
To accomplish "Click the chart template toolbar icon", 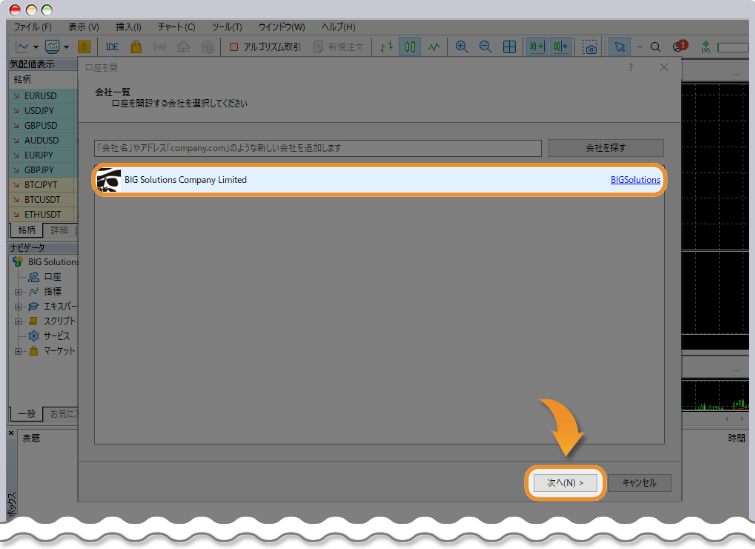I will (52, 47).
